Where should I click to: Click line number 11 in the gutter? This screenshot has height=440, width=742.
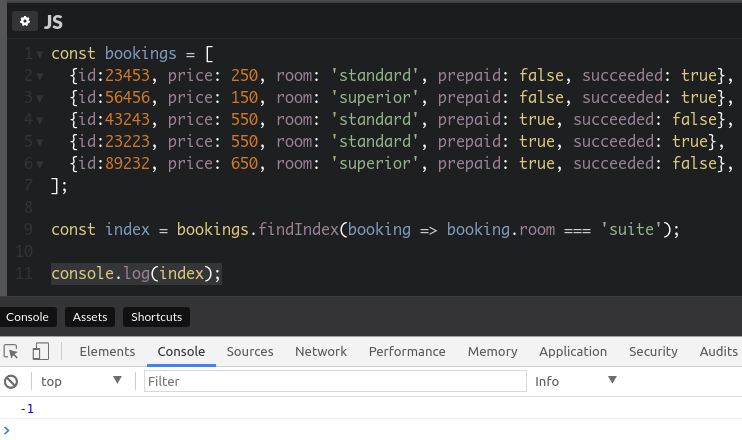point(24,273)
